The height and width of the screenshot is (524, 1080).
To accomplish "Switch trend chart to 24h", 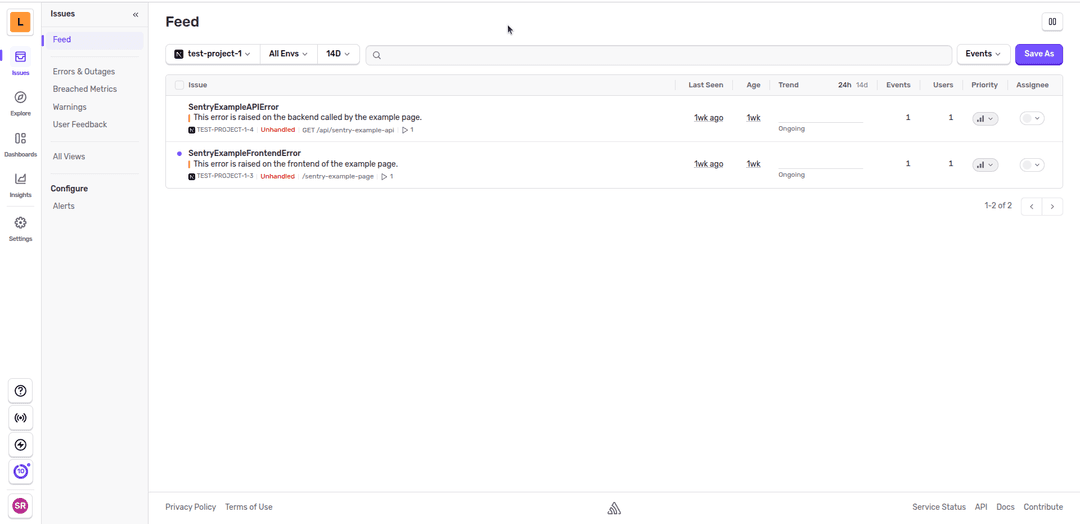I will pyautogui.click(x=844, y=85).
